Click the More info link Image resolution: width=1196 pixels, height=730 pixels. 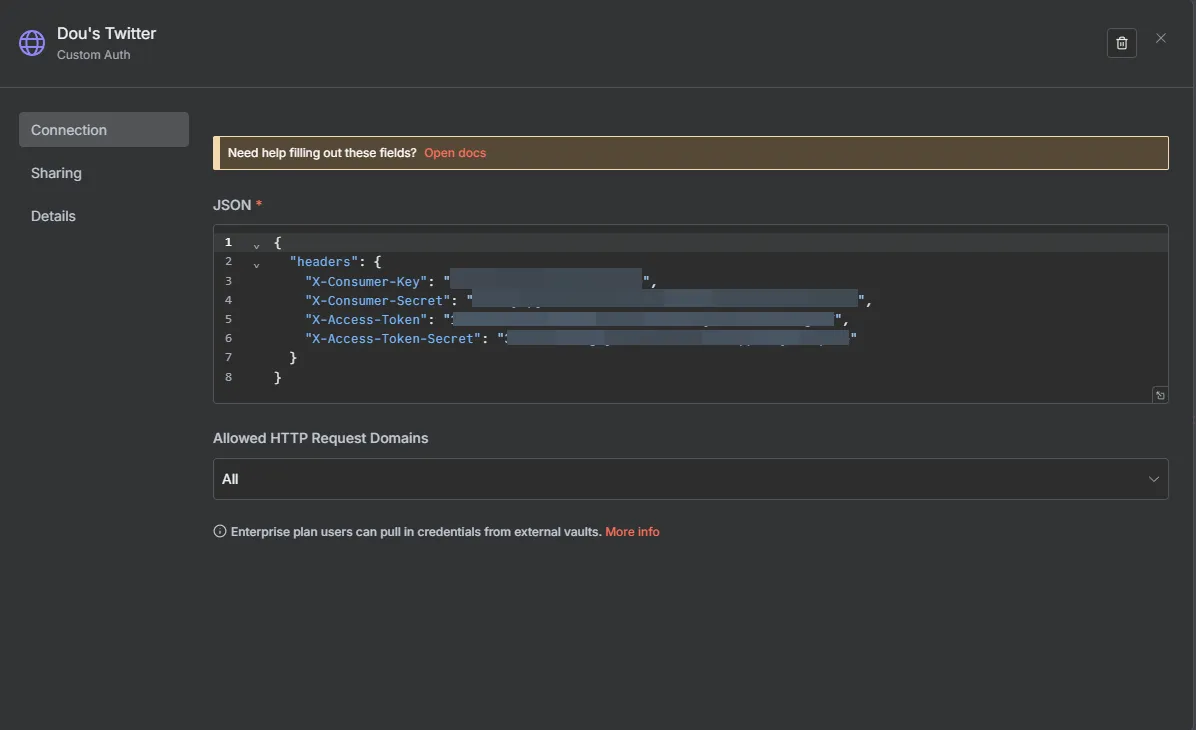pos(632,530)
